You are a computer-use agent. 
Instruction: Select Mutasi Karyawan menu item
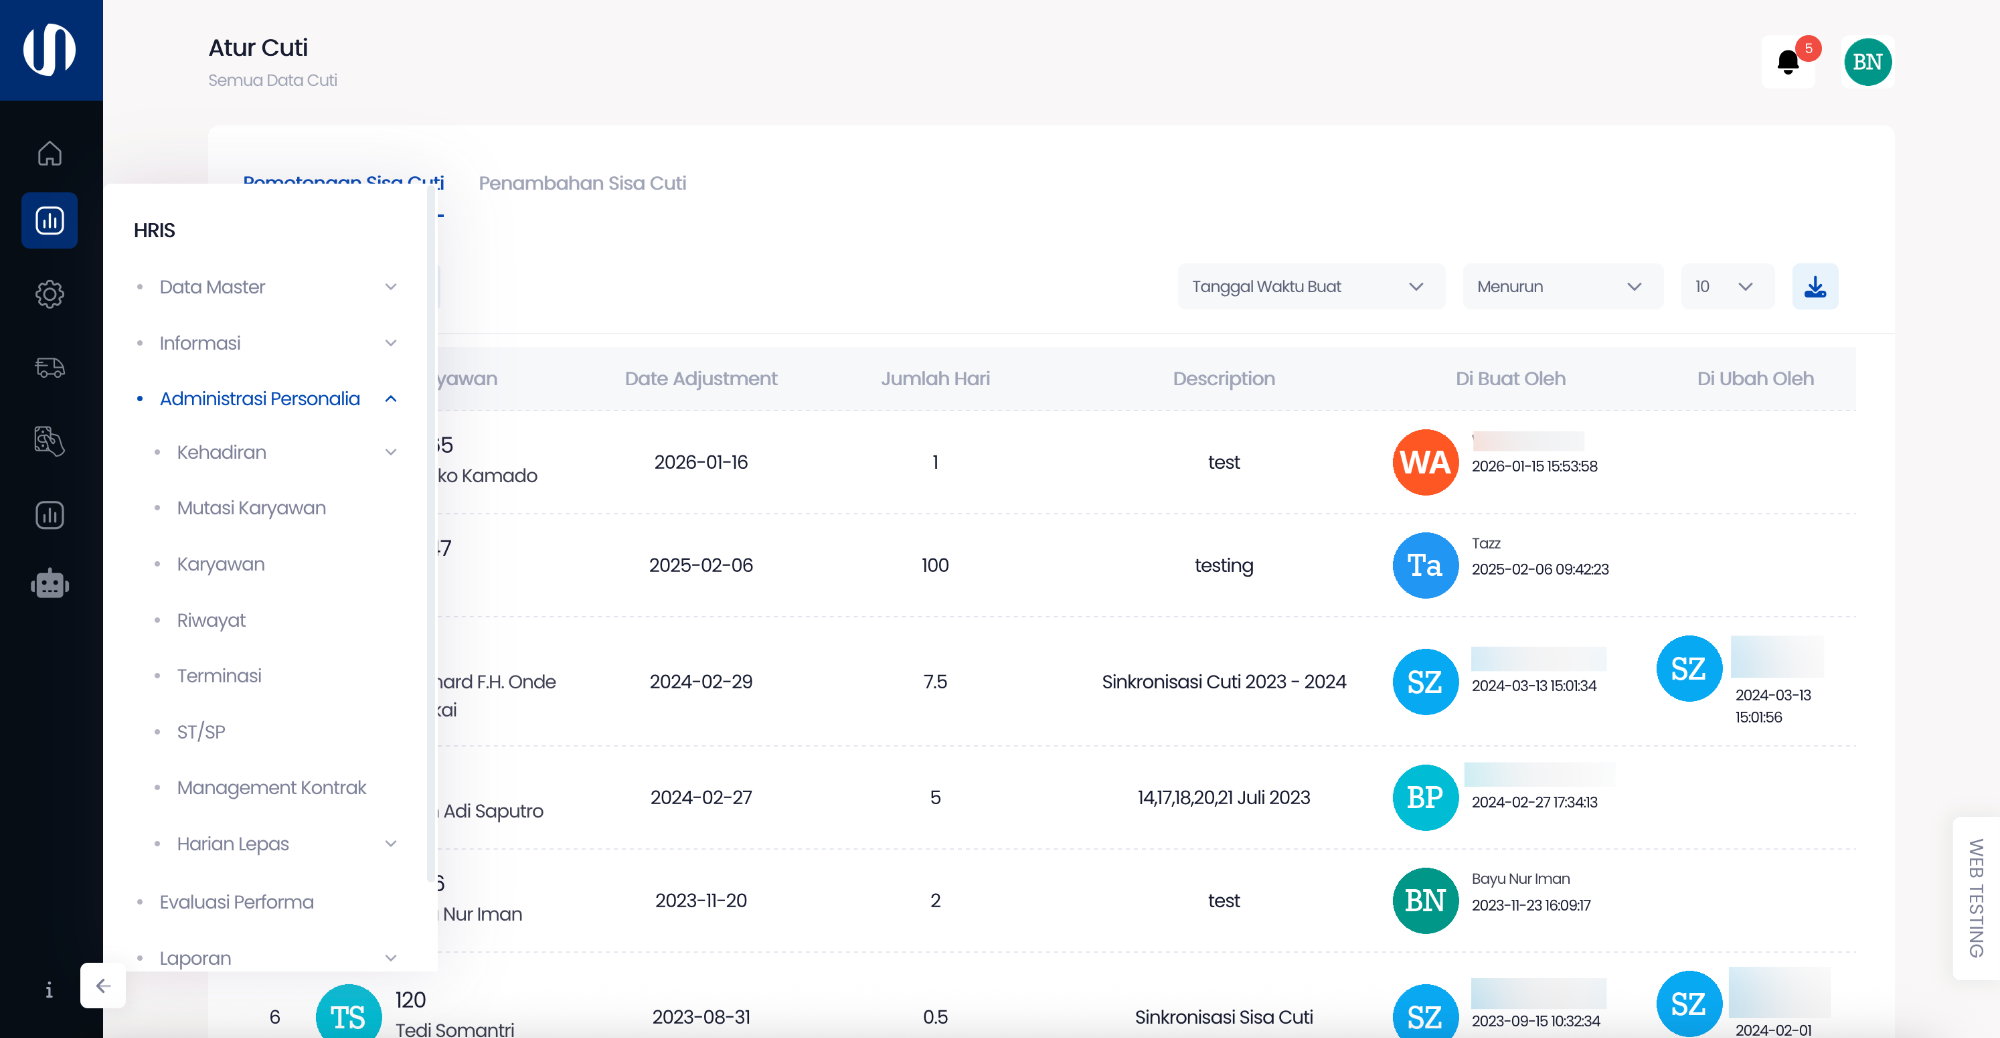(x=251, y=508)
